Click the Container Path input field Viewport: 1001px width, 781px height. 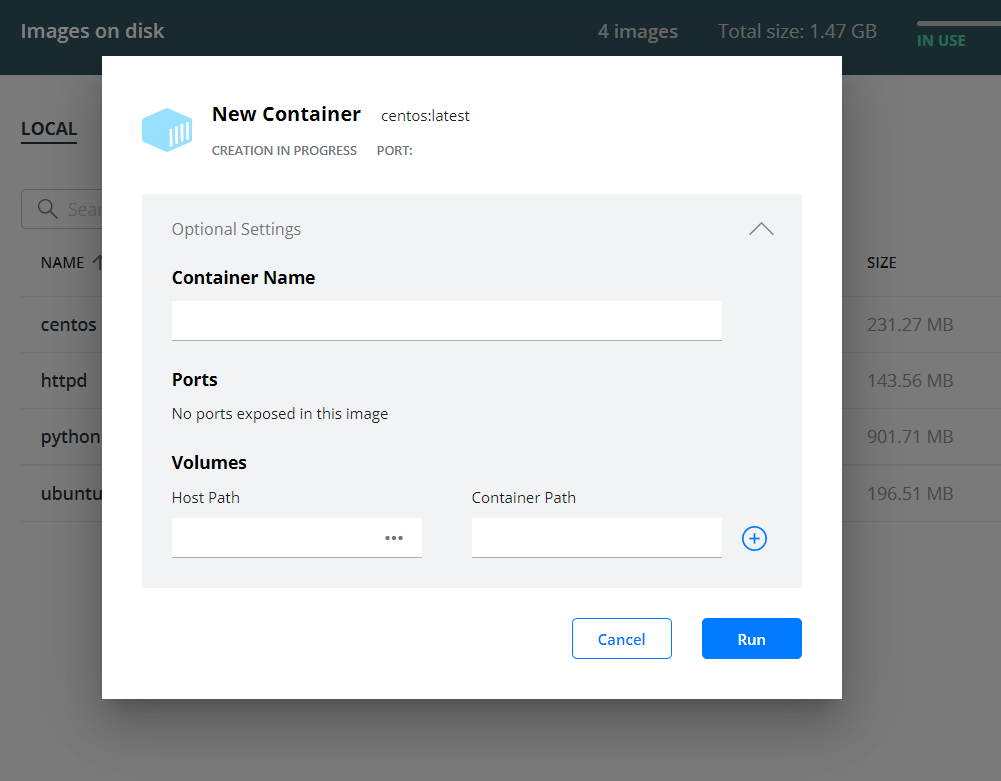(596, 538)
